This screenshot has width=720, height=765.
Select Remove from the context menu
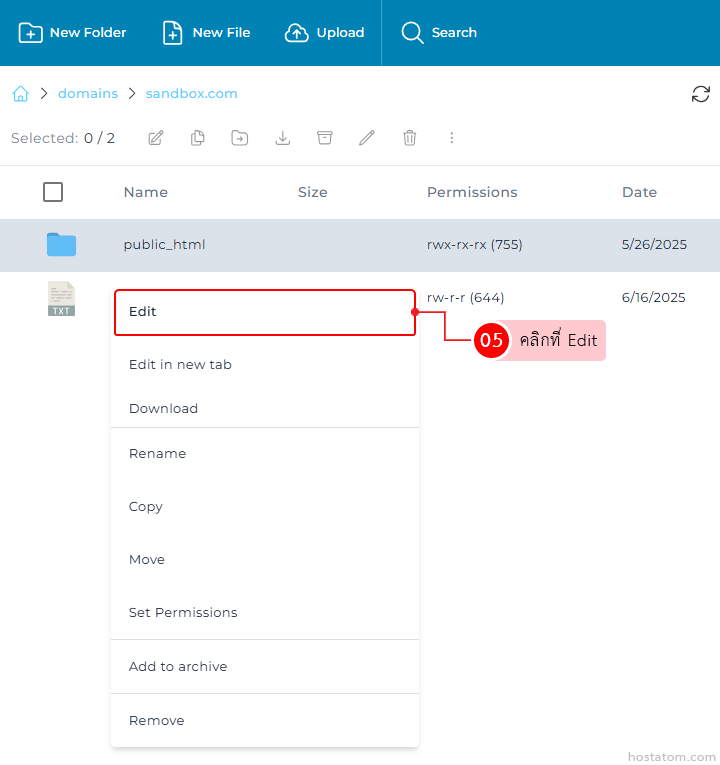click(x=157, y=721)
